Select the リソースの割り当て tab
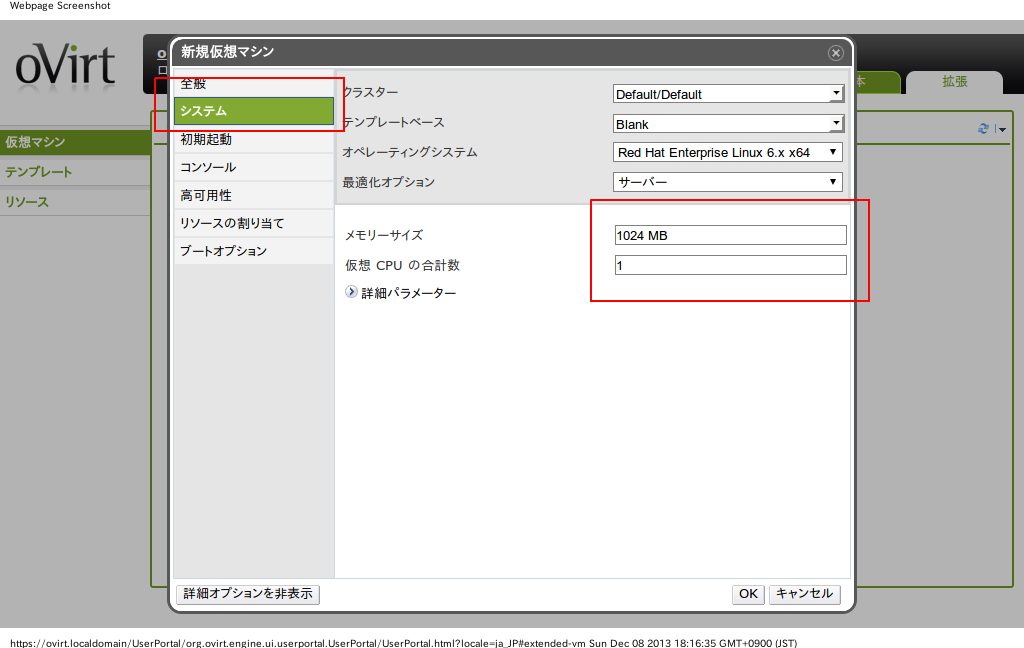Image resolution: width=1024 pixels, height=648 pixels. pyautogui.click(x=232, y=223)
